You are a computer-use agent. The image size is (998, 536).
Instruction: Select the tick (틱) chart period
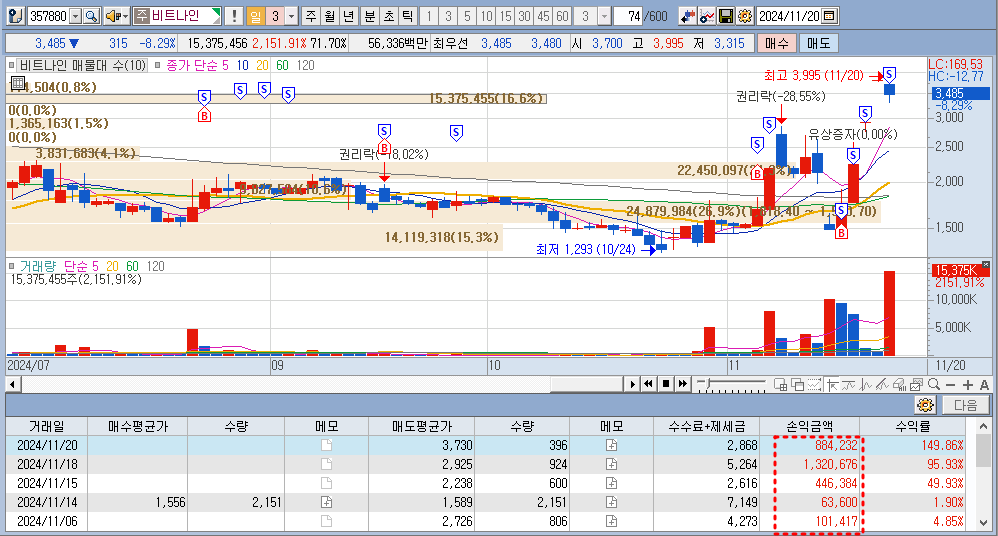click(x=408, y=16)
